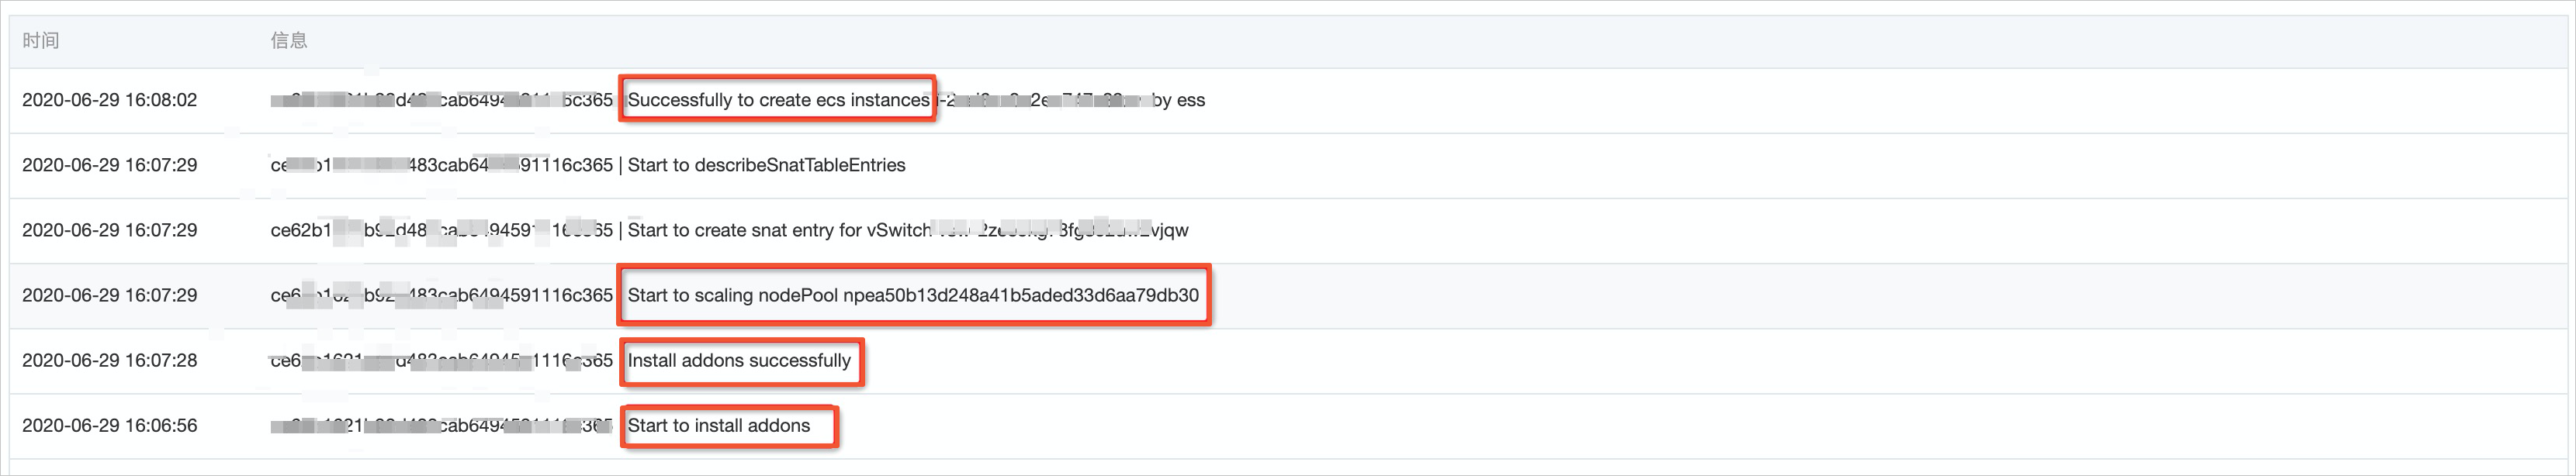Click 'Successfully to create ecs instances' message

click(778, 100)
